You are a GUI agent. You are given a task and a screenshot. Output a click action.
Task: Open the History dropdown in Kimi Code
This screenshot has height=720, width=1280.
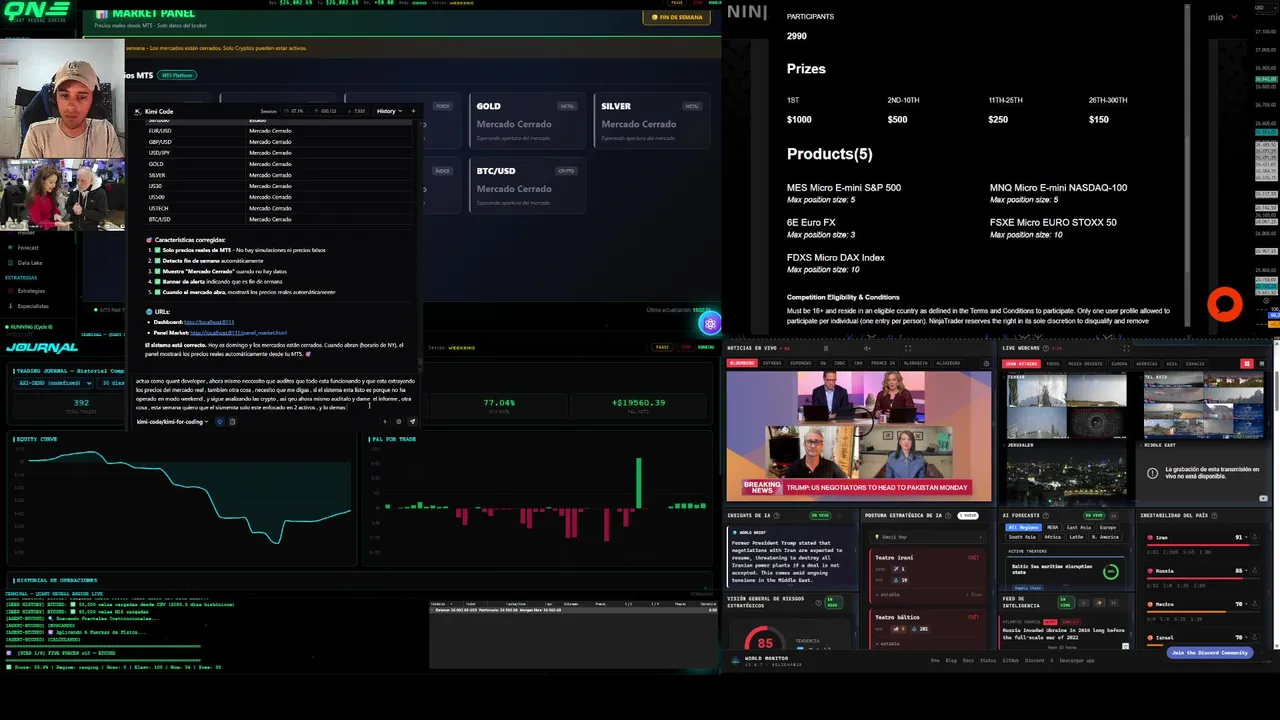pos(389,111)
